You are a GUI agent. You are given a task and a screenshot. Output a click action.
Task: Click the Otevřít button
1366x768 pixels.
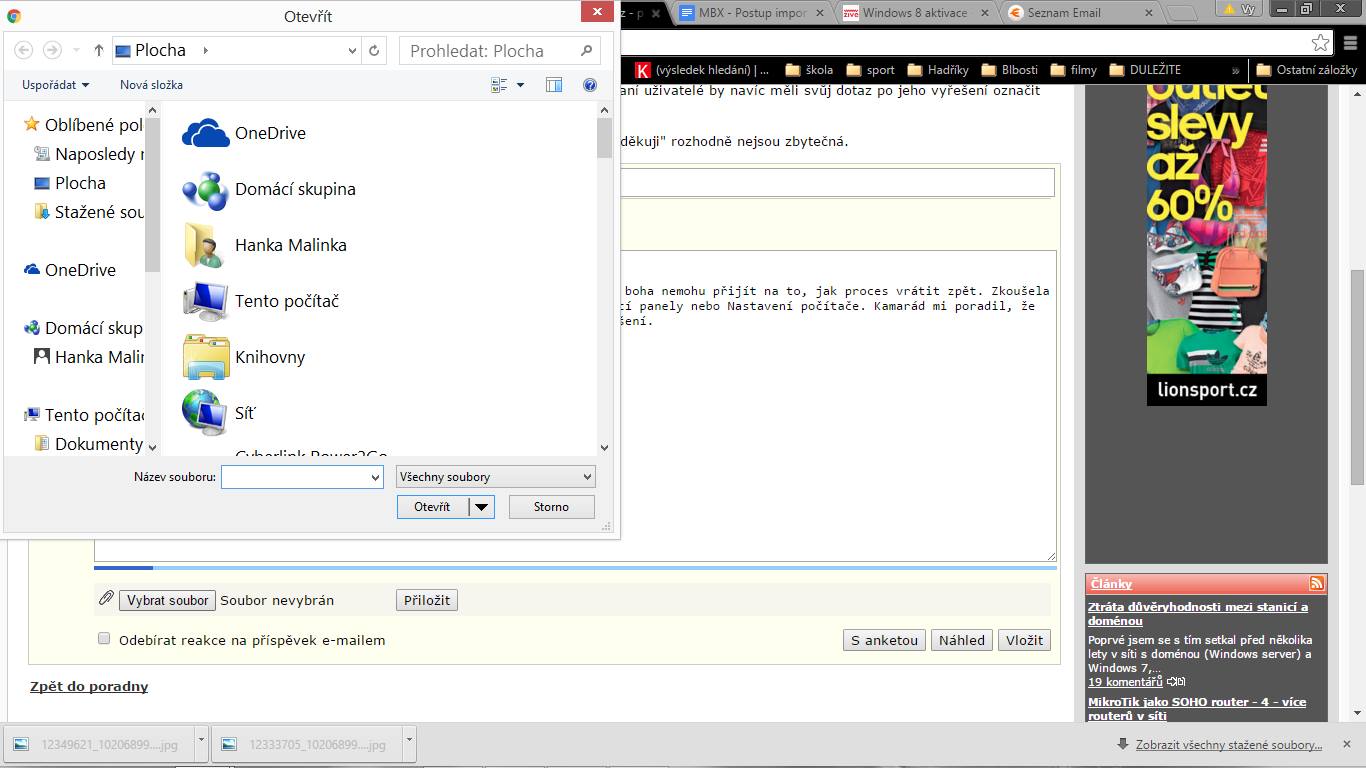[x=433, y=507]
